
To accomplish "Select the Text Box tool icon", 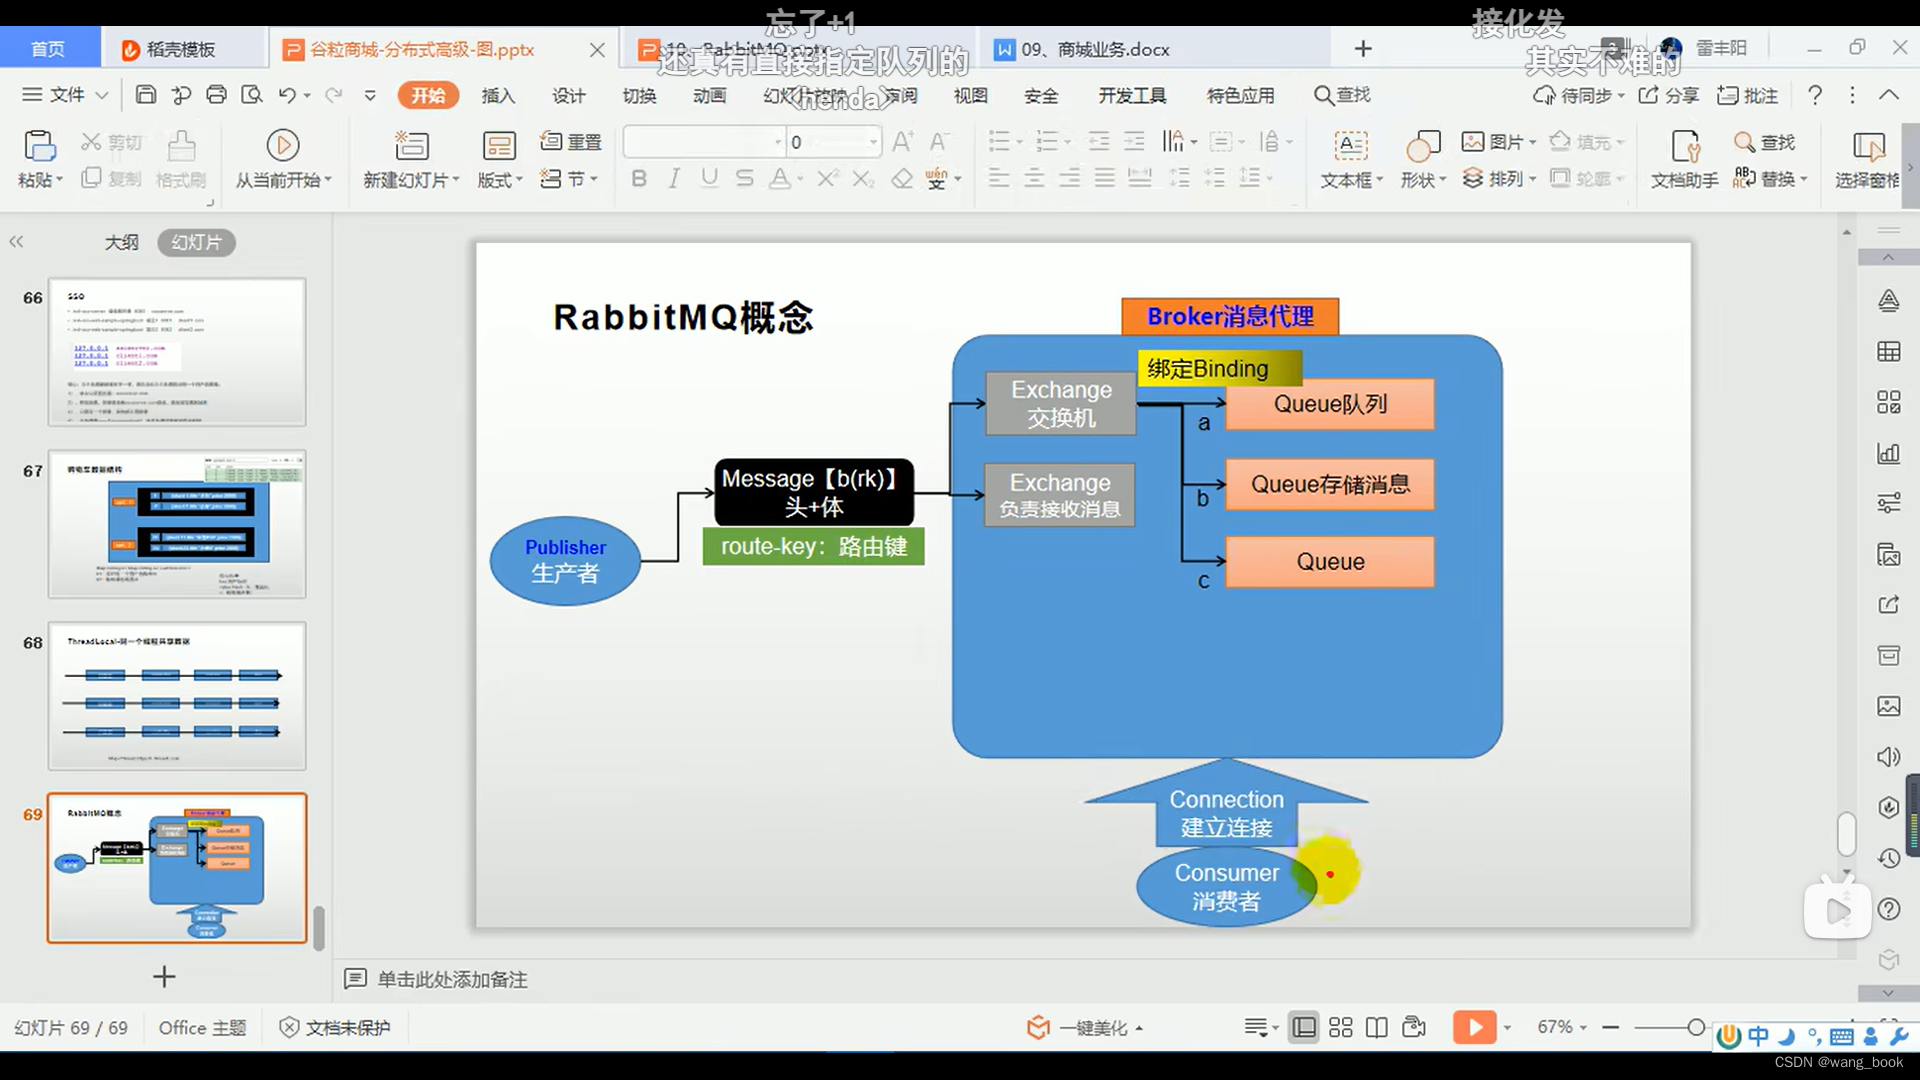I will click(x=1348, y=144).
